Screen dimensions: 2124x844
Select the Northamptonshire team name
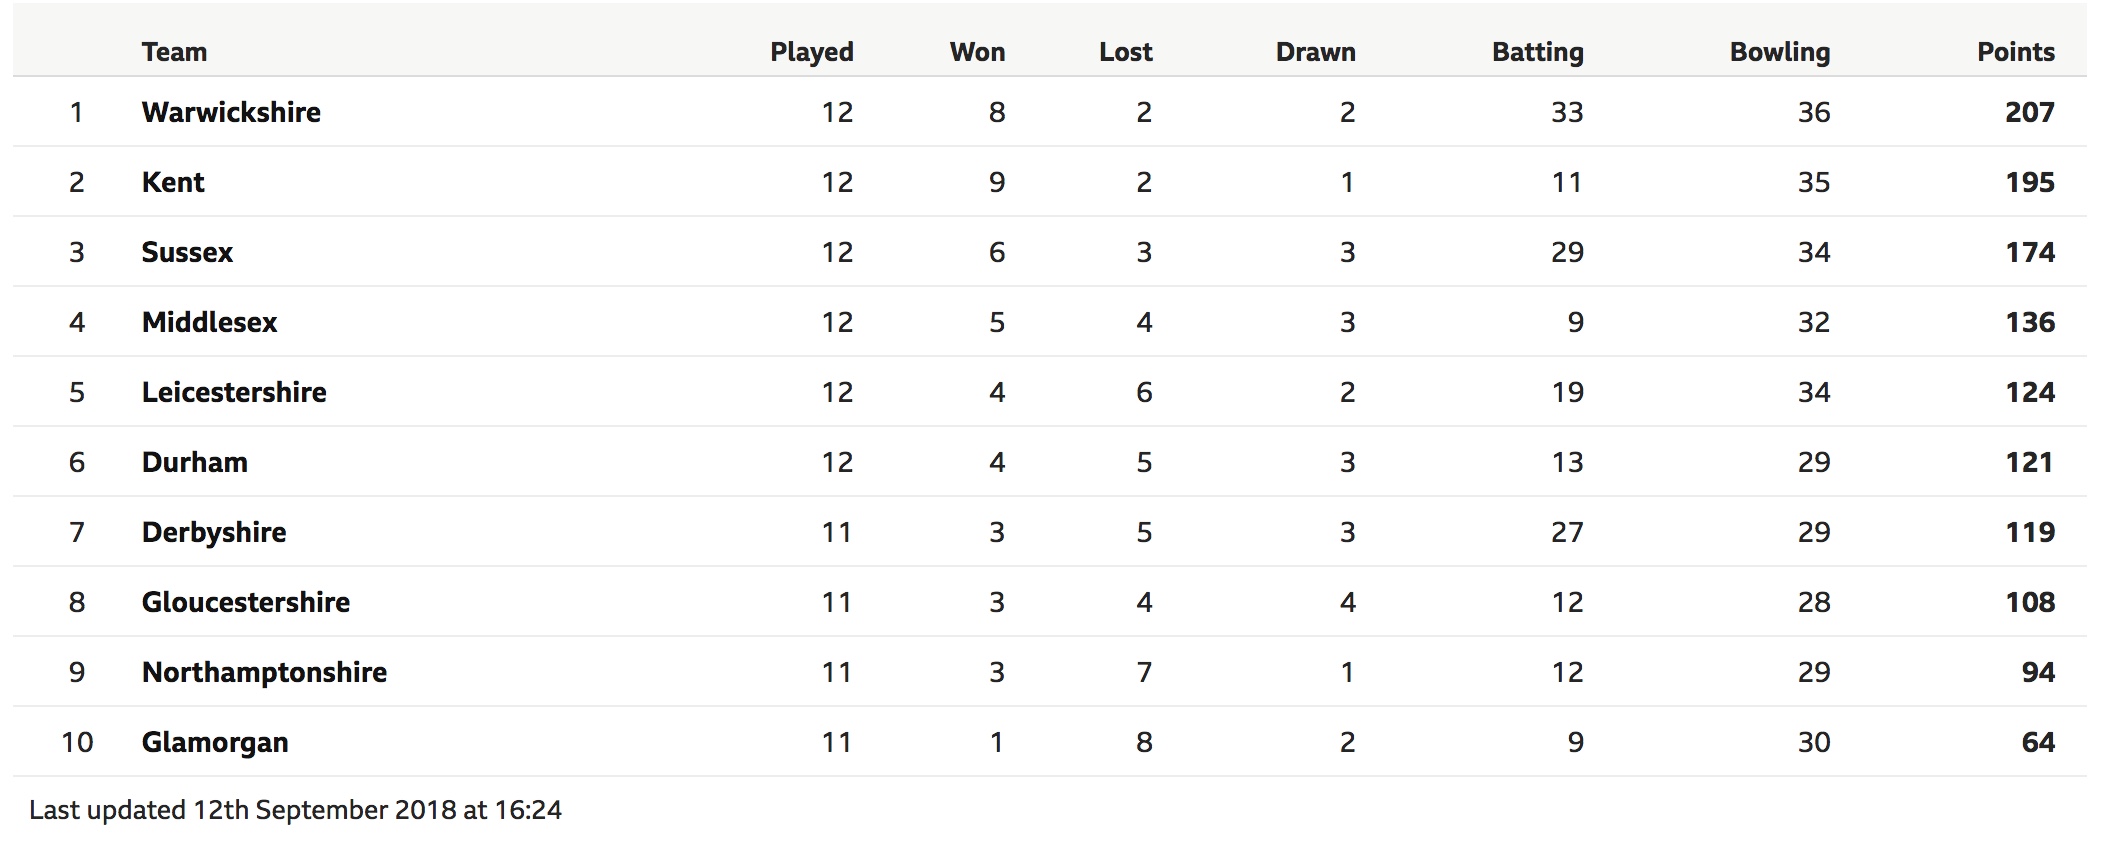click(264, 672)
